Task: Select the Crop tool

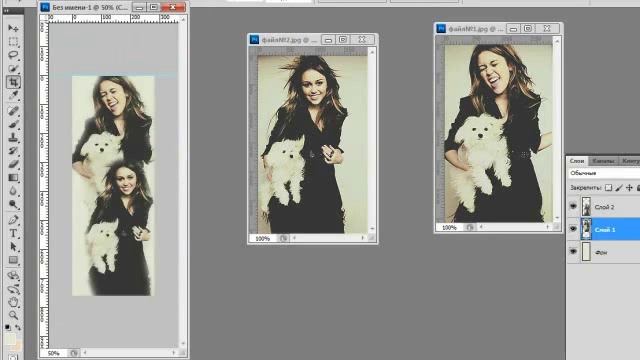Action: coord(13,82)
